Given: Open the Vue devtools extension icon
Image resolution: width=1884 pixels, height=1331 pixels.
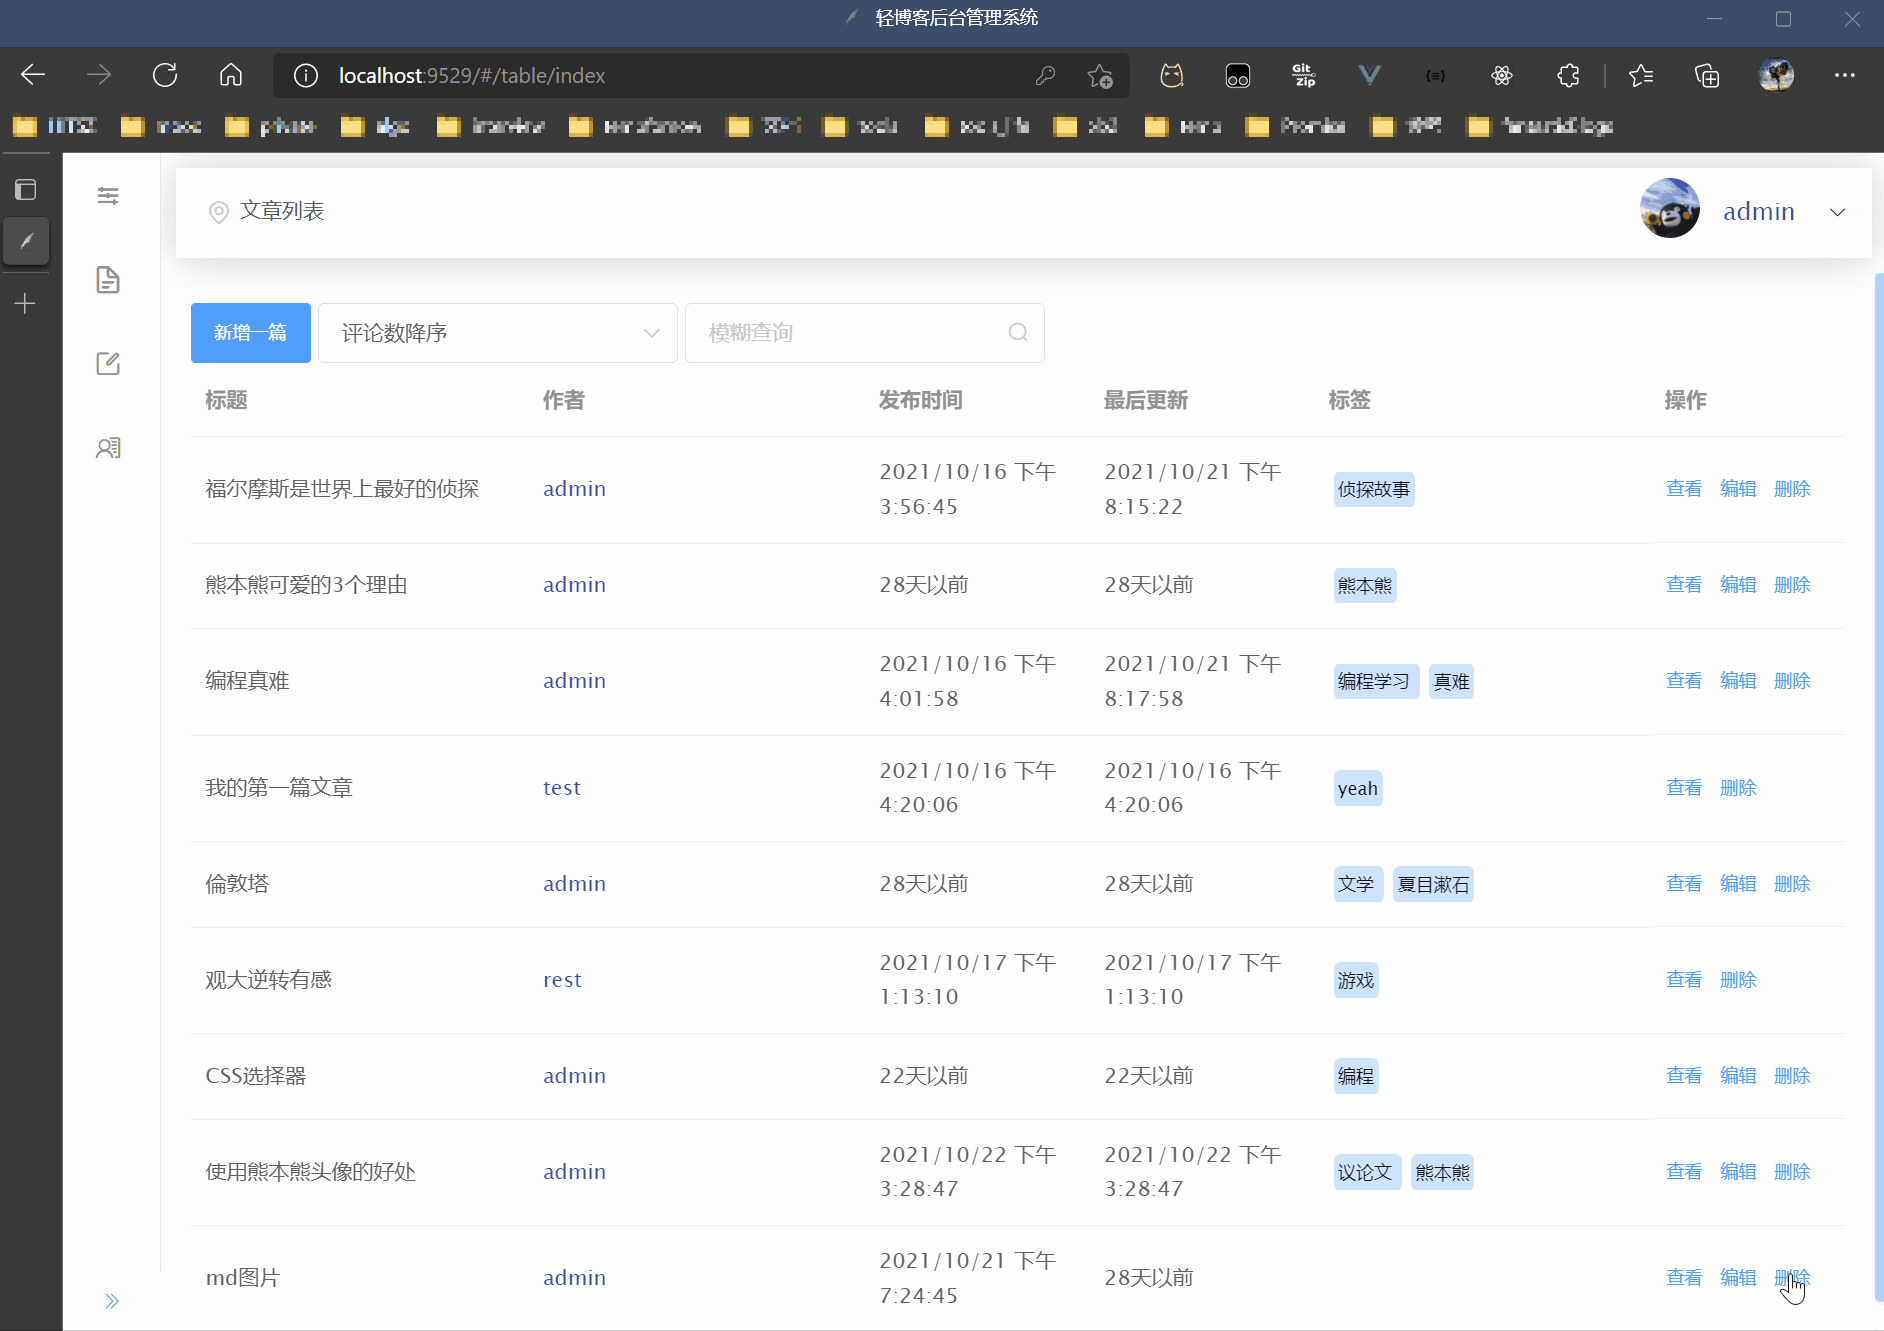Looking at the screenshot, I should tap(1369, 75).
